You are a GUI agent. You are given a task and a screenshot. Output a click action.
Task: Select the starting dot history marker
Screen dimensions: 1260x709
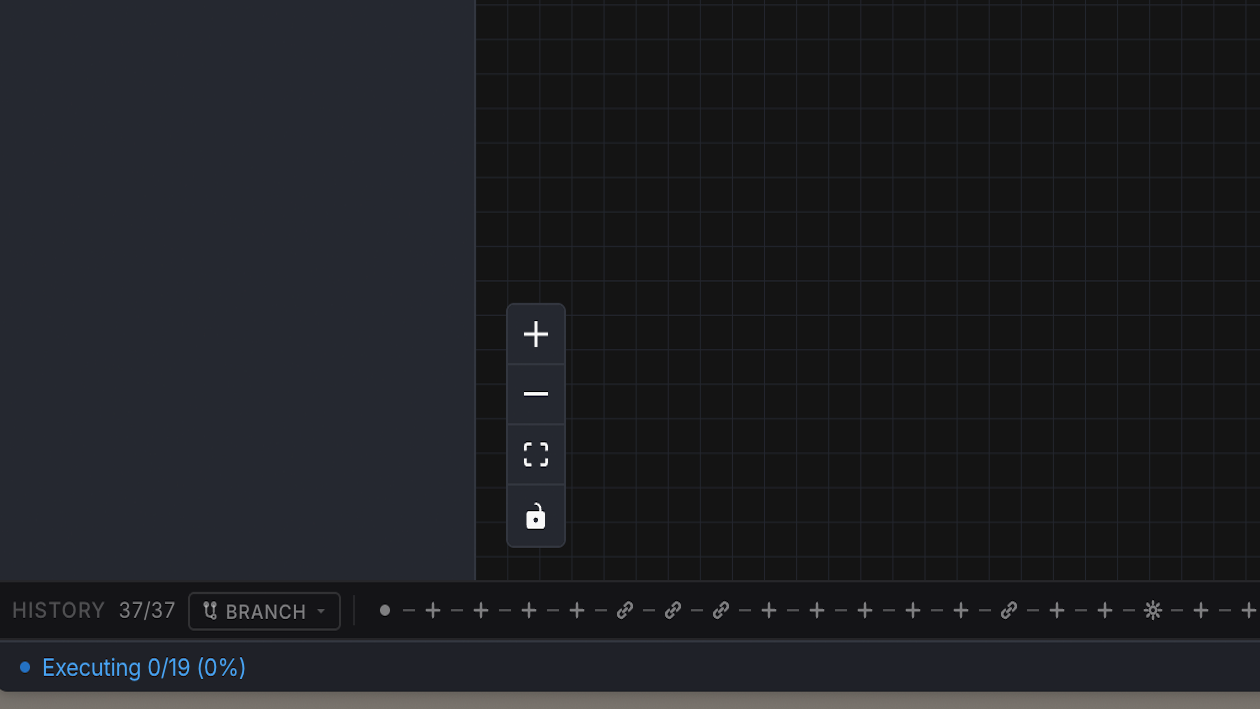coord(385,610)
